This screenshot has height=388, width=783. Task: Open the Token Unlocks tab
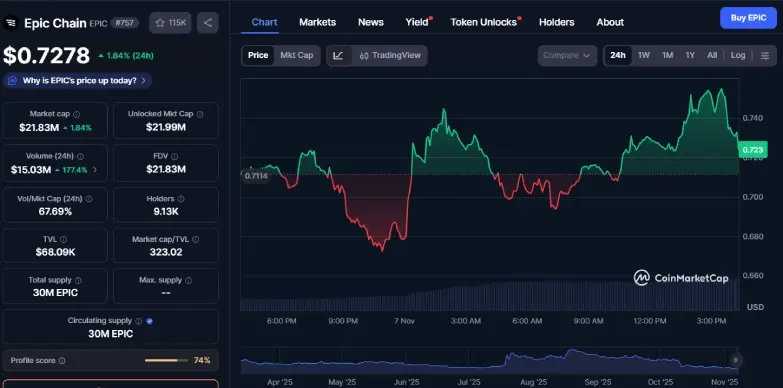click(483, 22)
